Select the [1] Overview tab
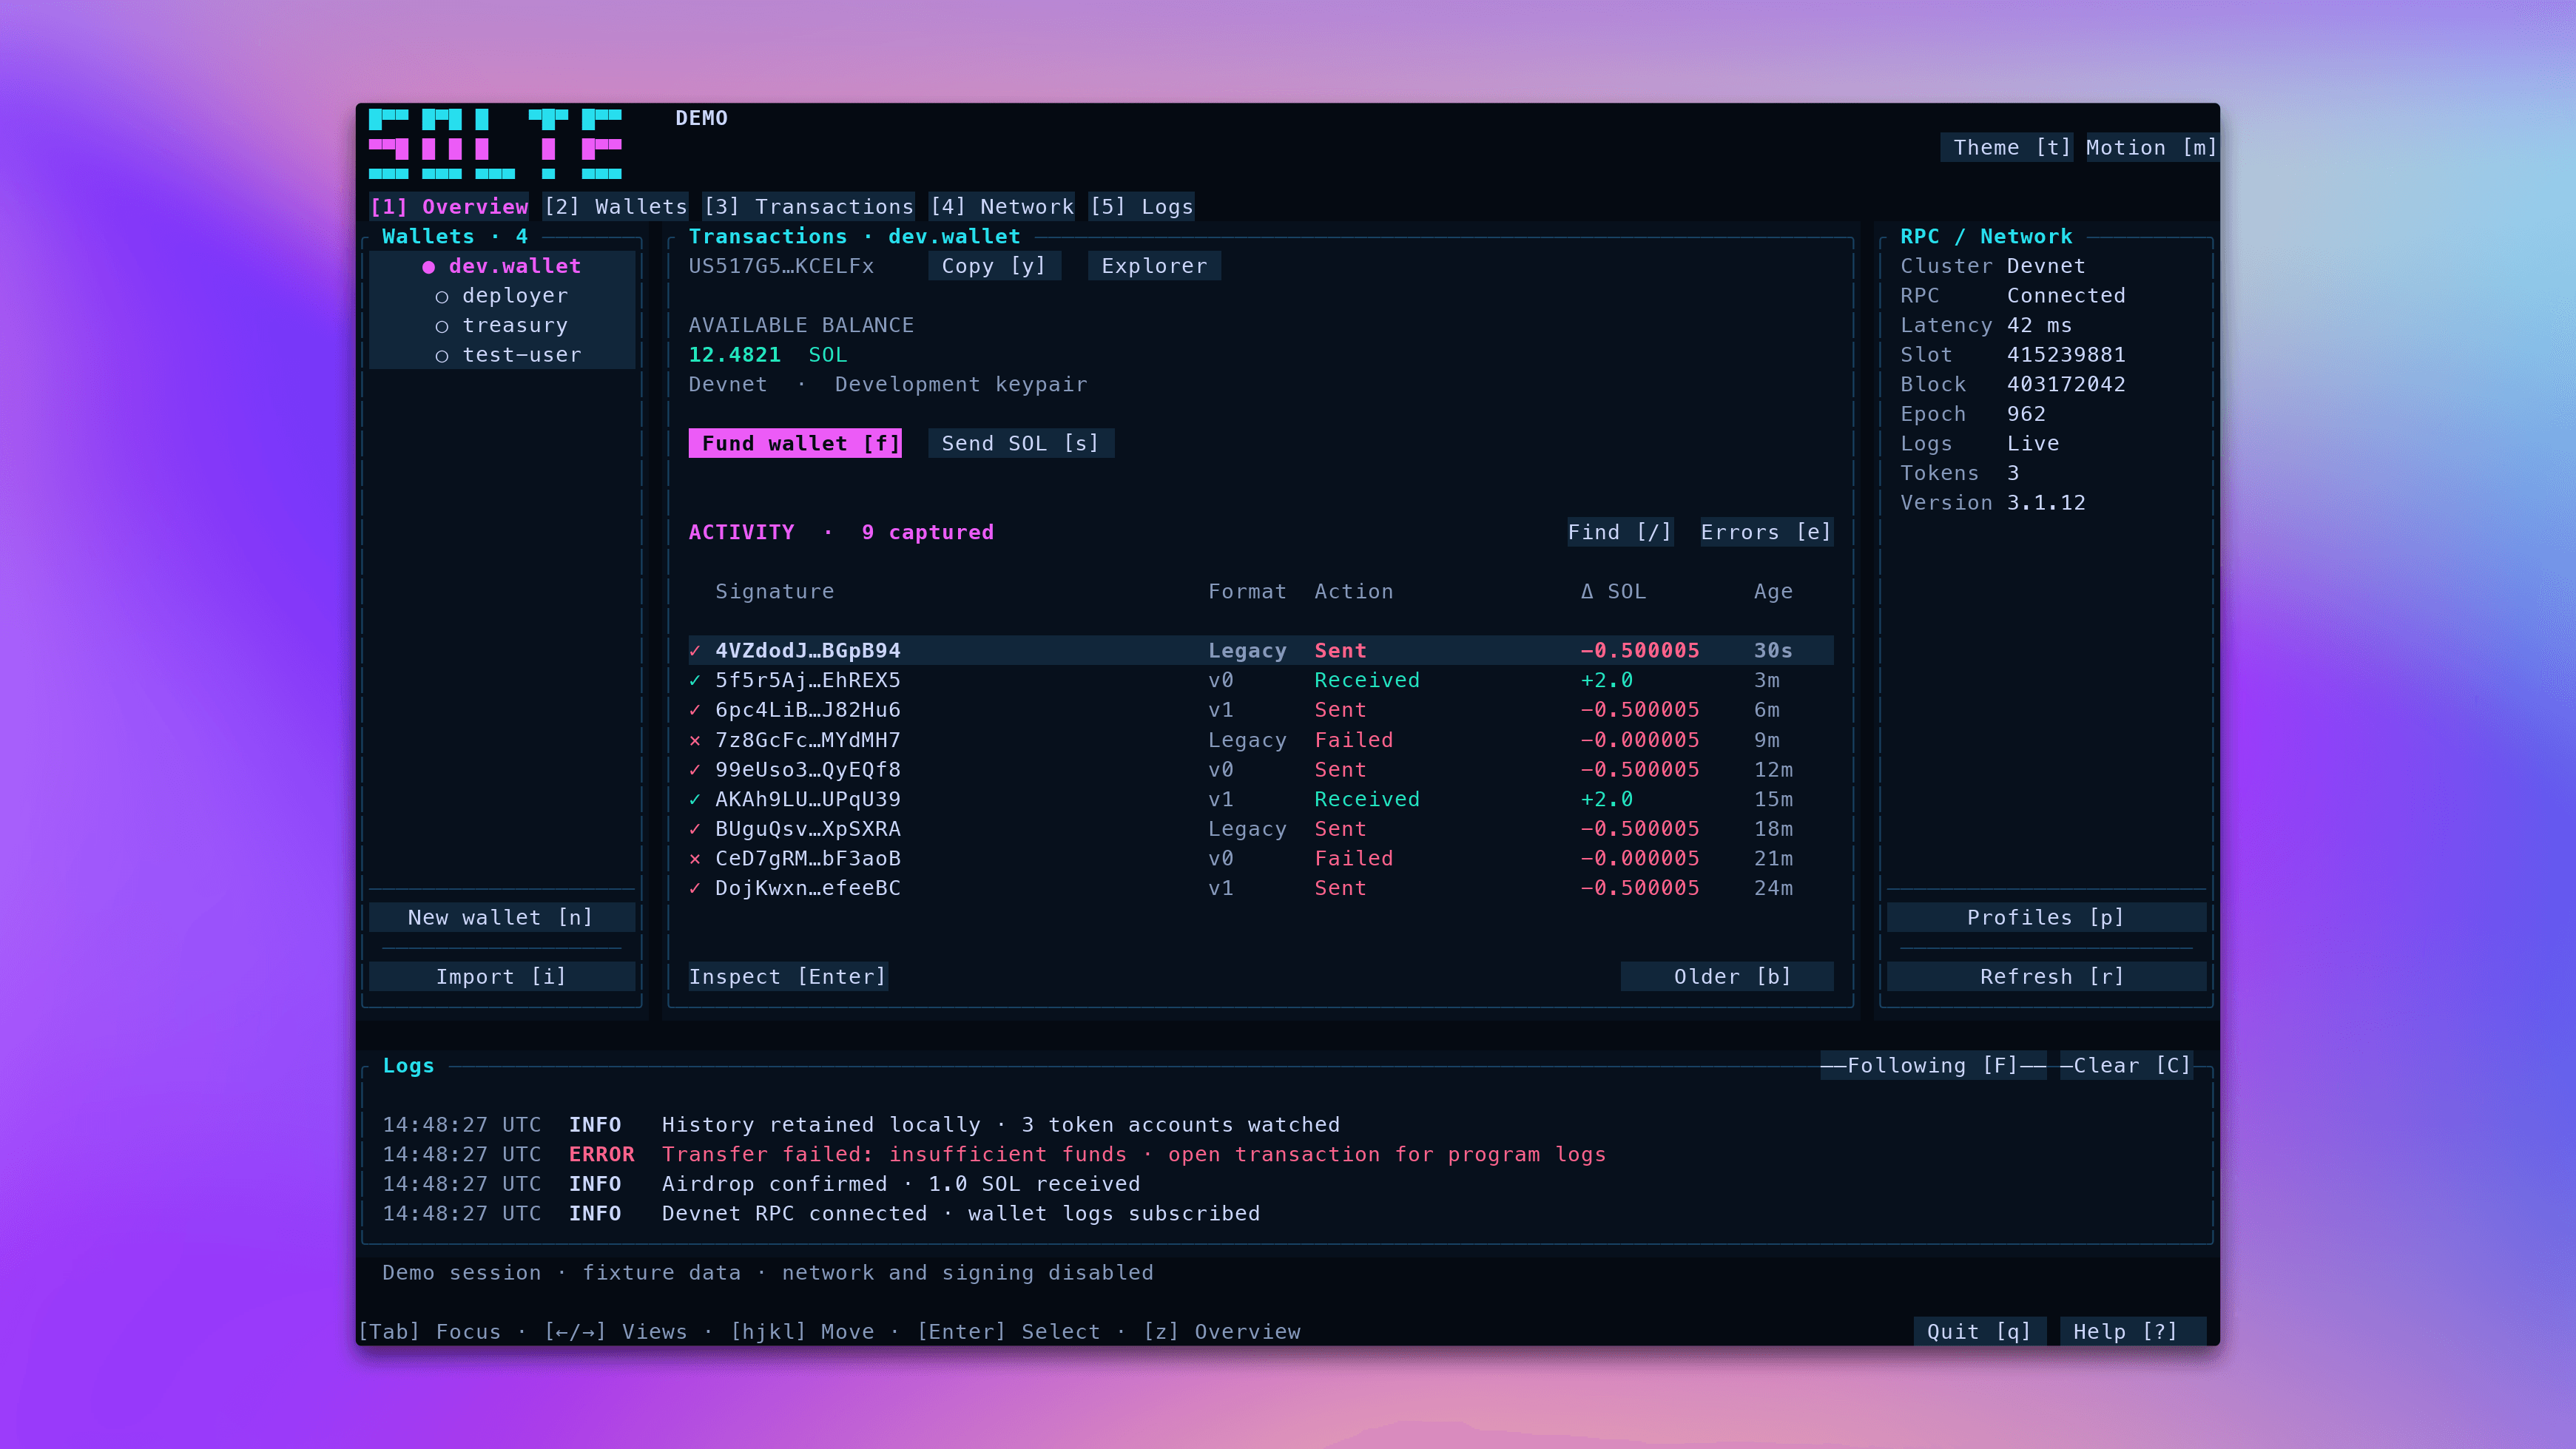The image size is (2576, 1449). coord(449,207)
